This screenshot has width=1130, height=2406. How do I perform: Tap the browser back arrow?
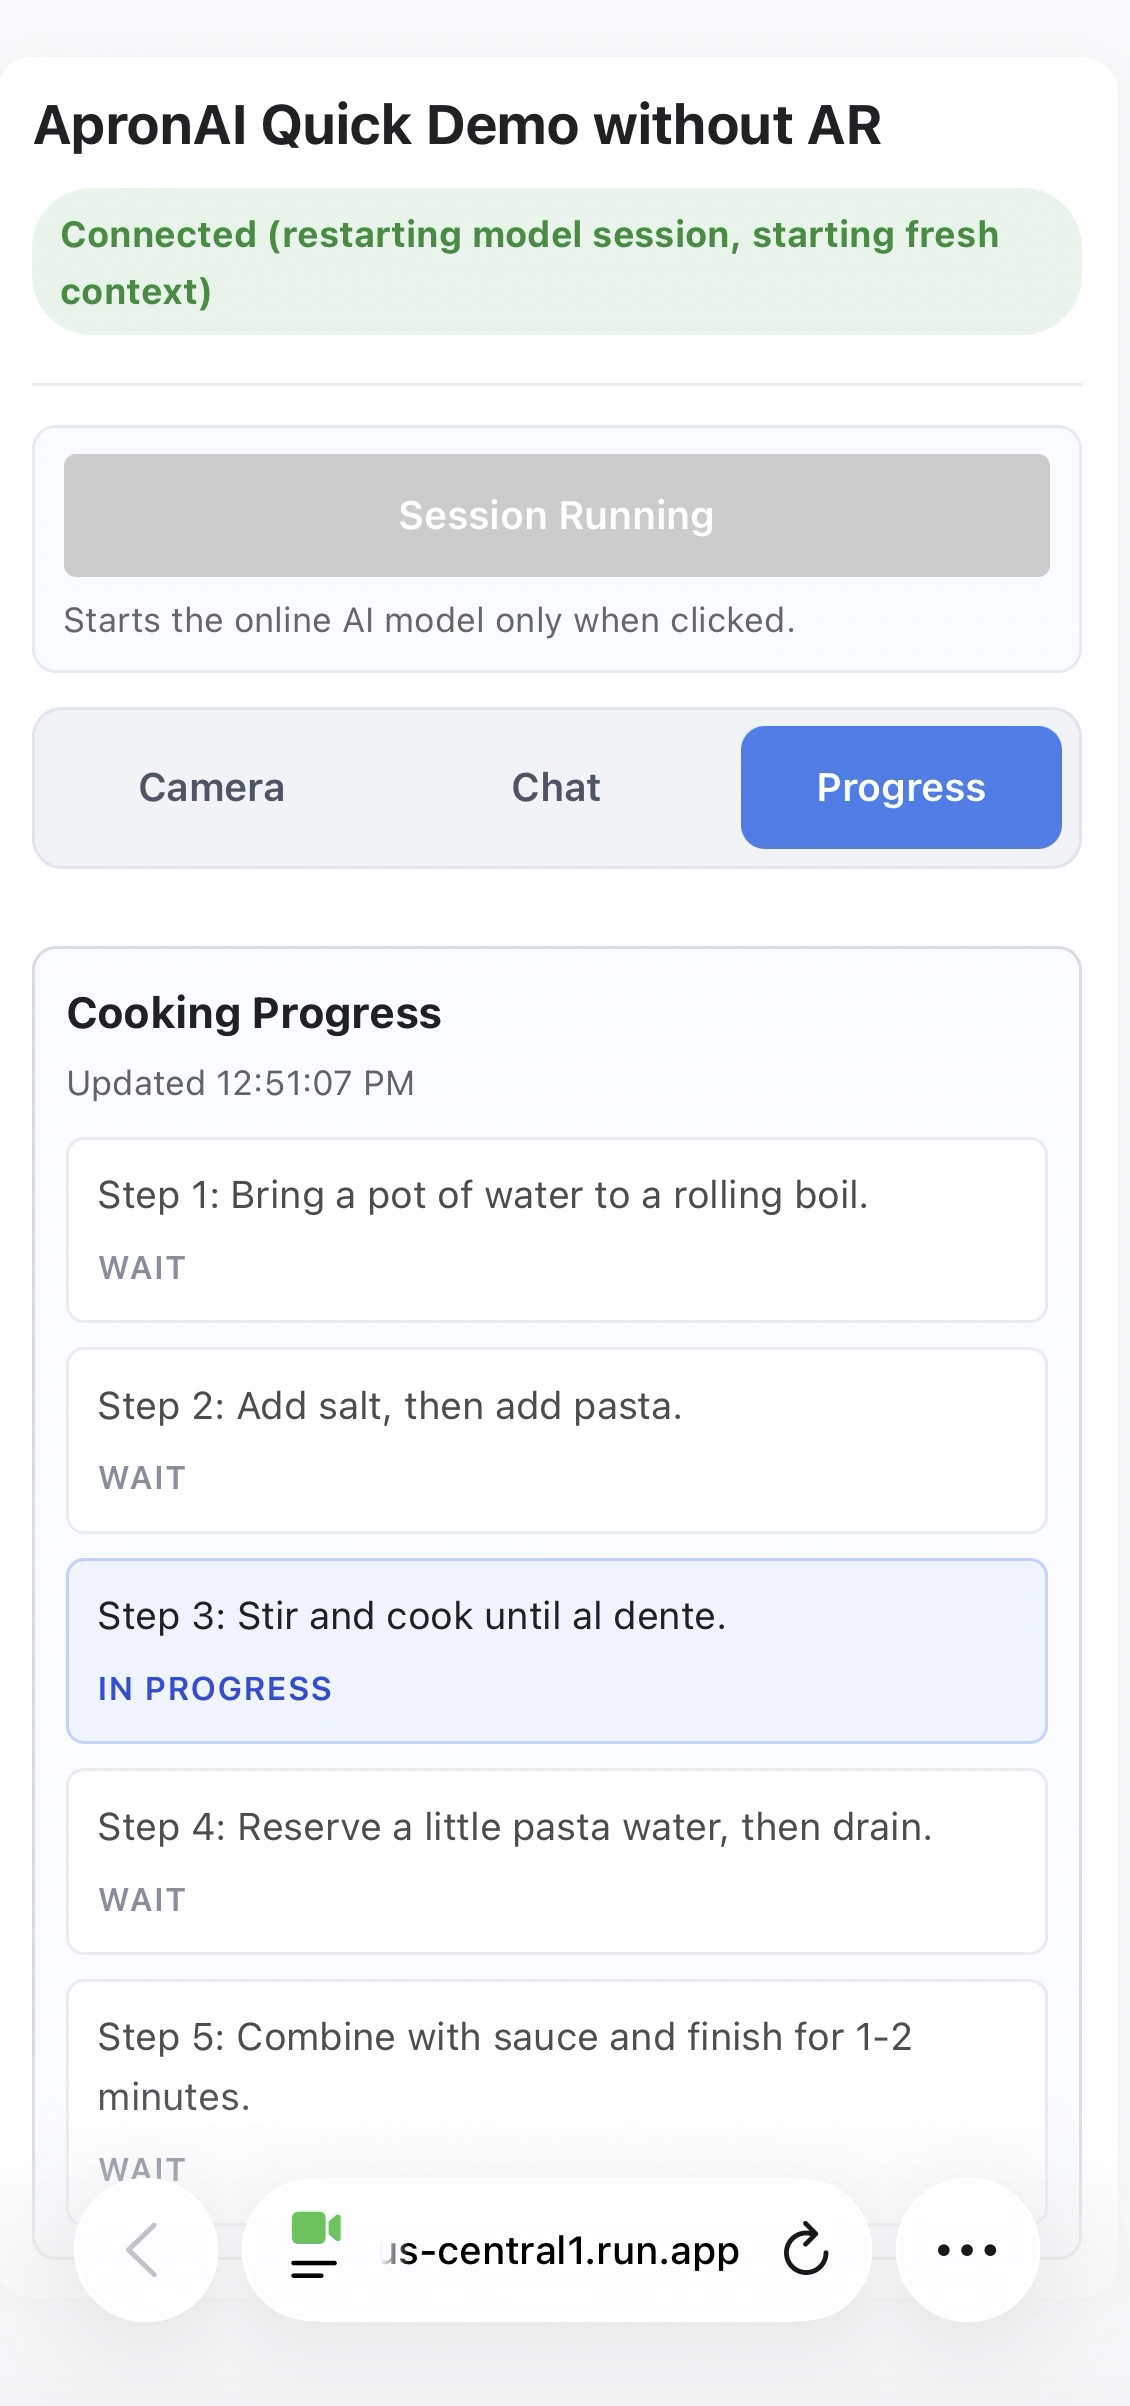tap(145, 2250)
